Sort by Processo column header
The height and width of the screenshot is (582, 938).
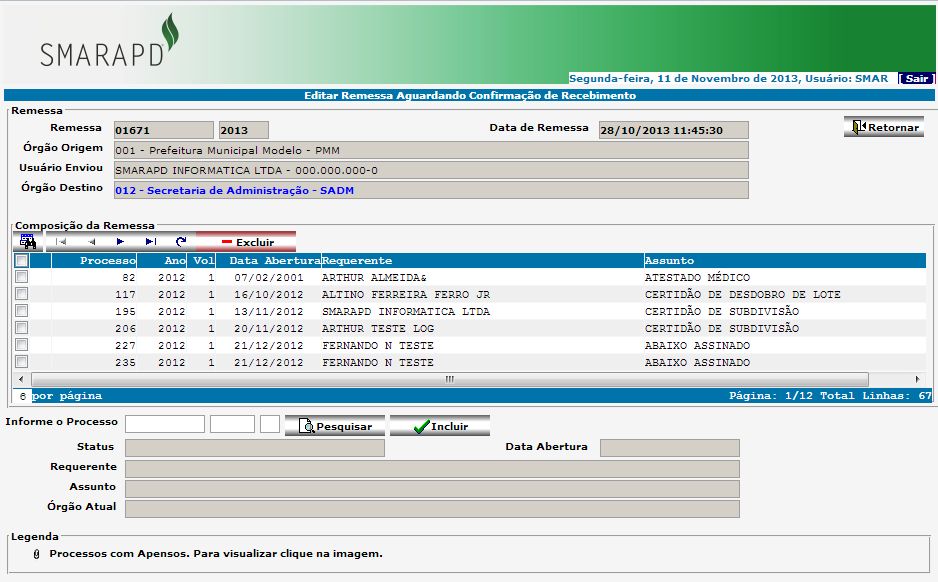pos(95,260)
